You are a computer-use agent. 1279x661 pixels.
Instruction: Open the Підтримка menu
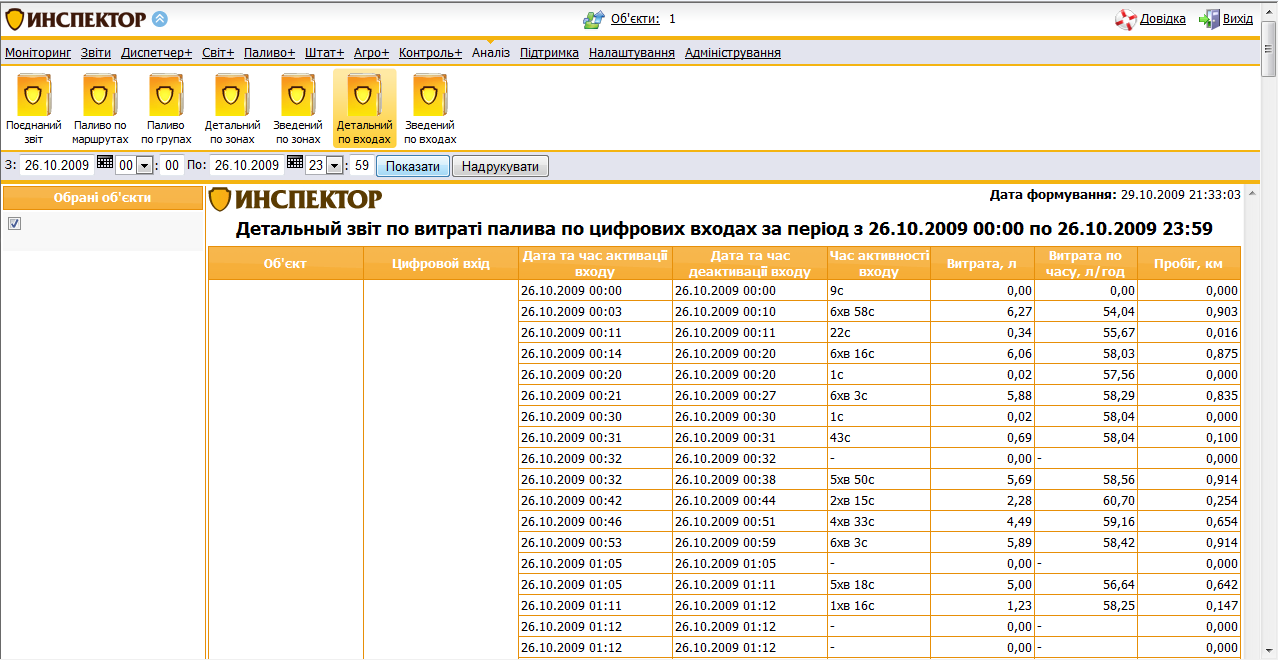(x=549, y=53)
